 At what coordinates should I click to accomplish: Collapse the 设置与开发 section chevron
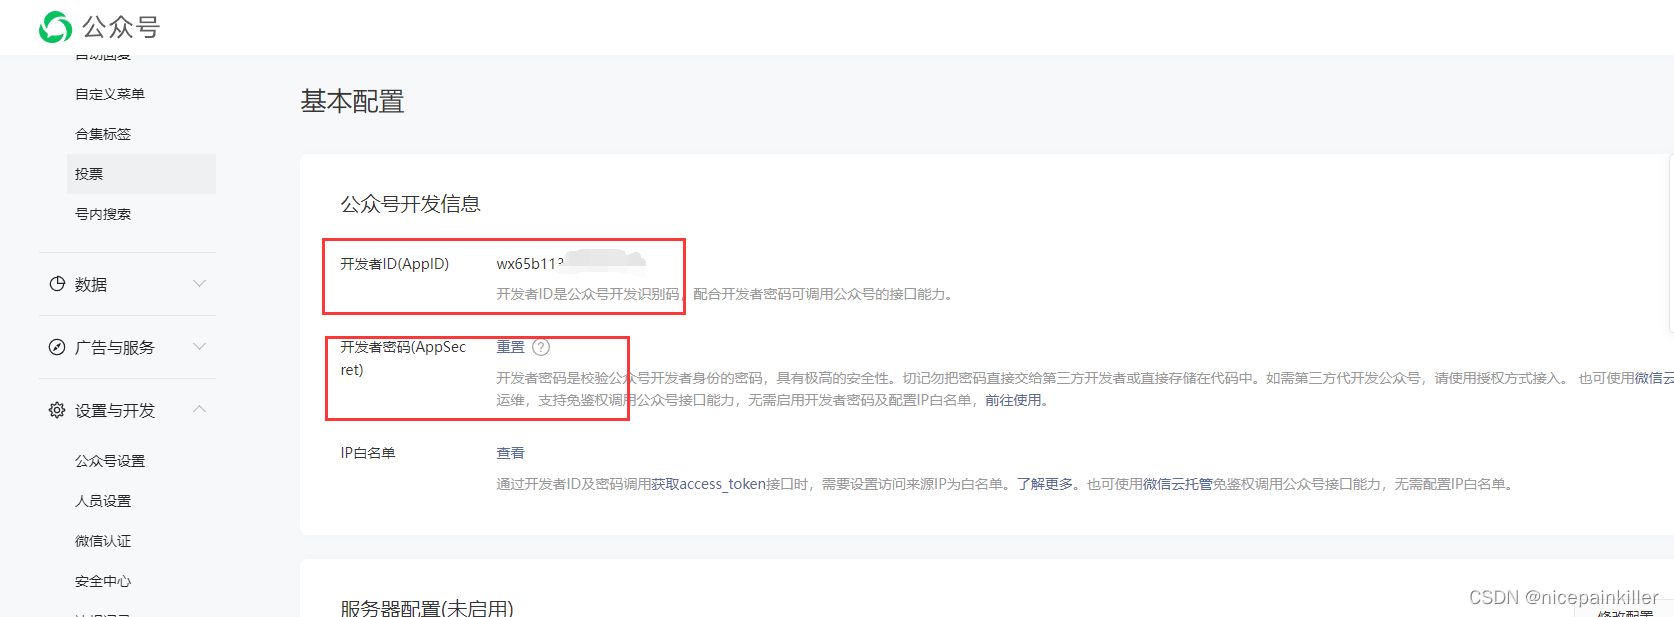[x=200, y=409]
